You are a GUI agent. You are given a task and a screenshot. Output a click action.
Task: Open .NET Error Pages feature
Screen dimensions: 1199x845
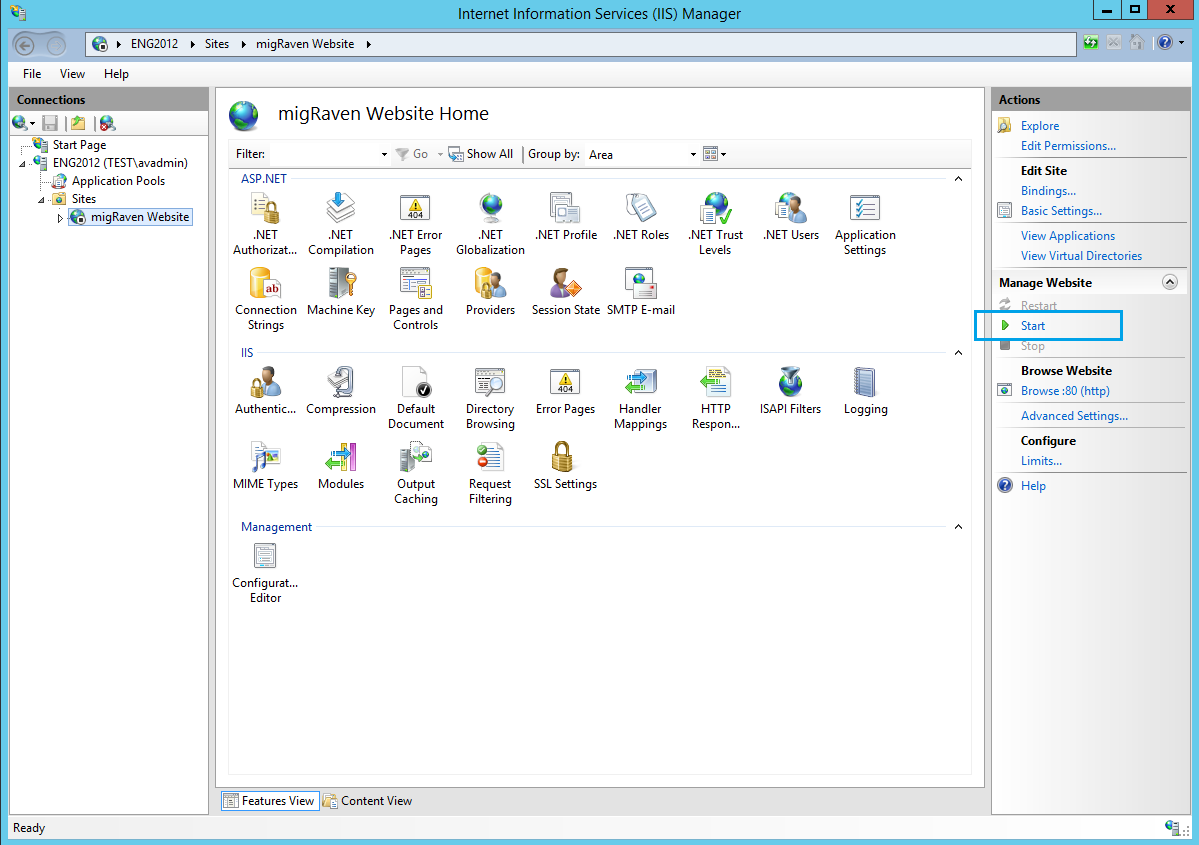[x=415, y=223]
